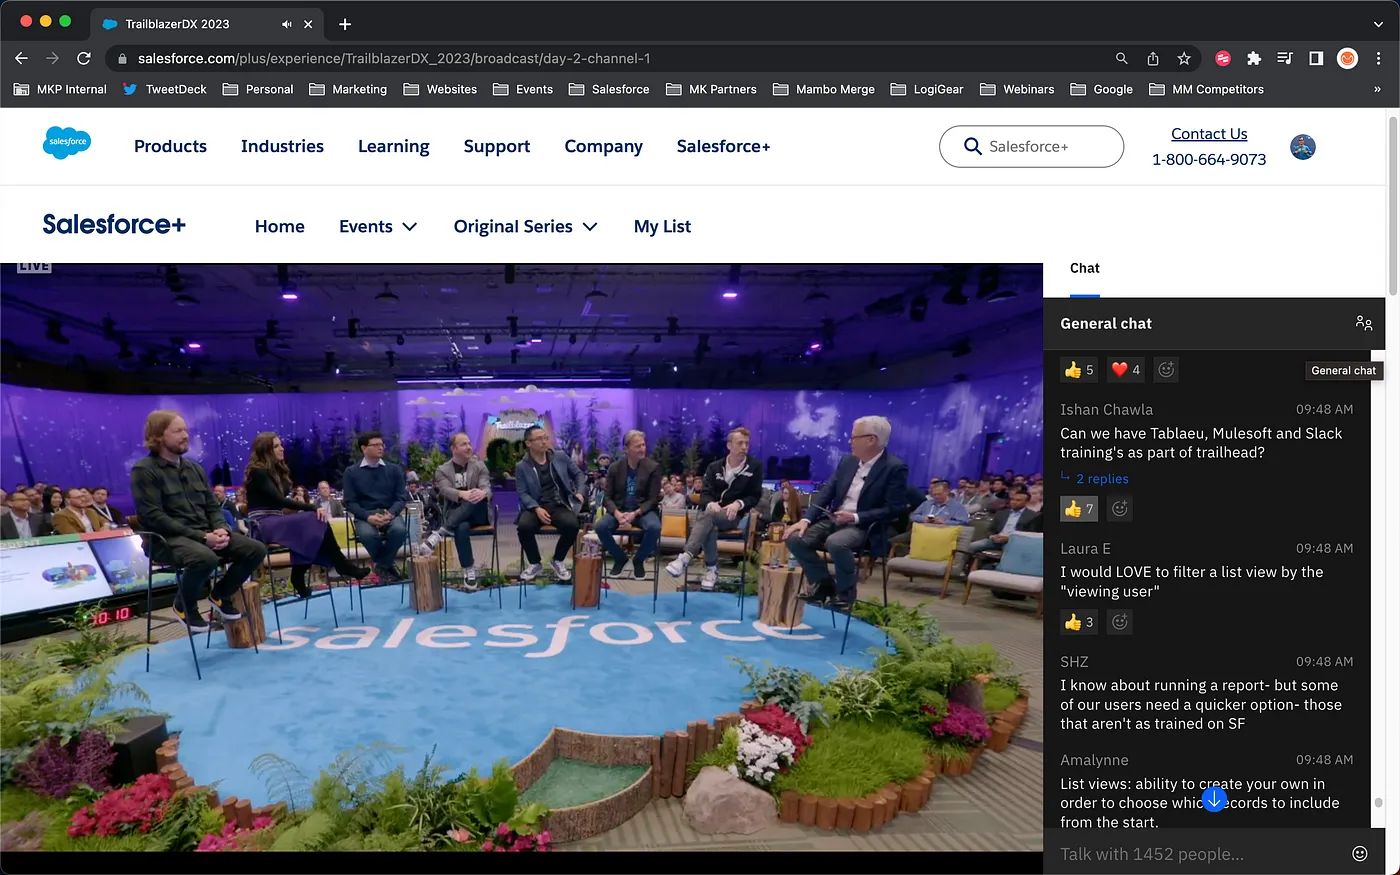Open the participants icon in General chat
This screenshot has width=1400, height=875.
point(1364,323)
